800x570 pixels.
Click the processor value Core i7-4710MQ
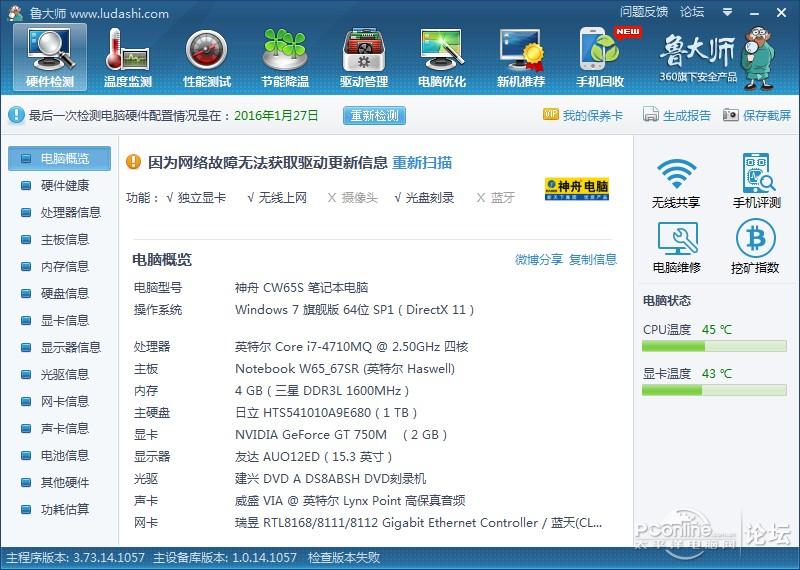(352, 346)
